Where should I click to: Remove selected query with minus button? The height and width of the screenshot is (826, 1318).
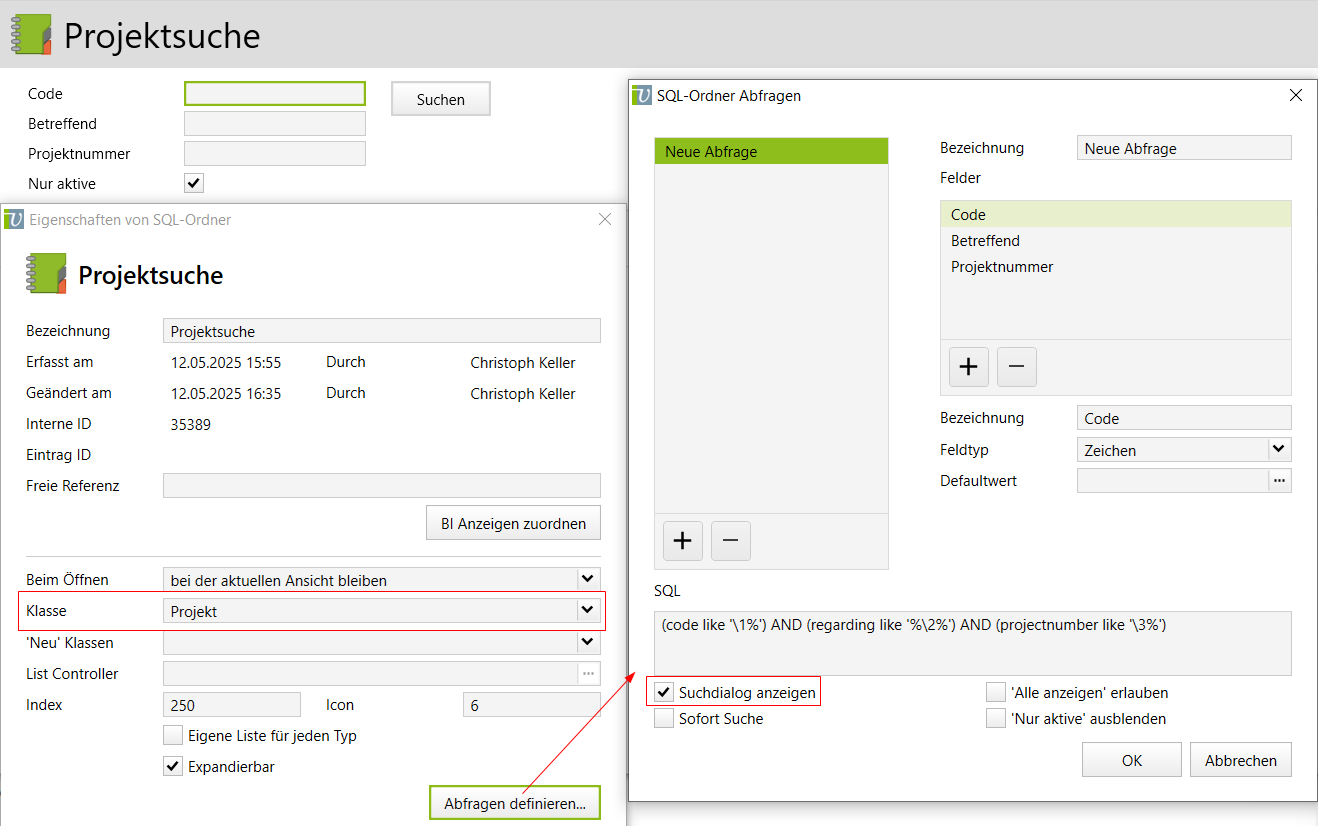click(x=730, y=541)
